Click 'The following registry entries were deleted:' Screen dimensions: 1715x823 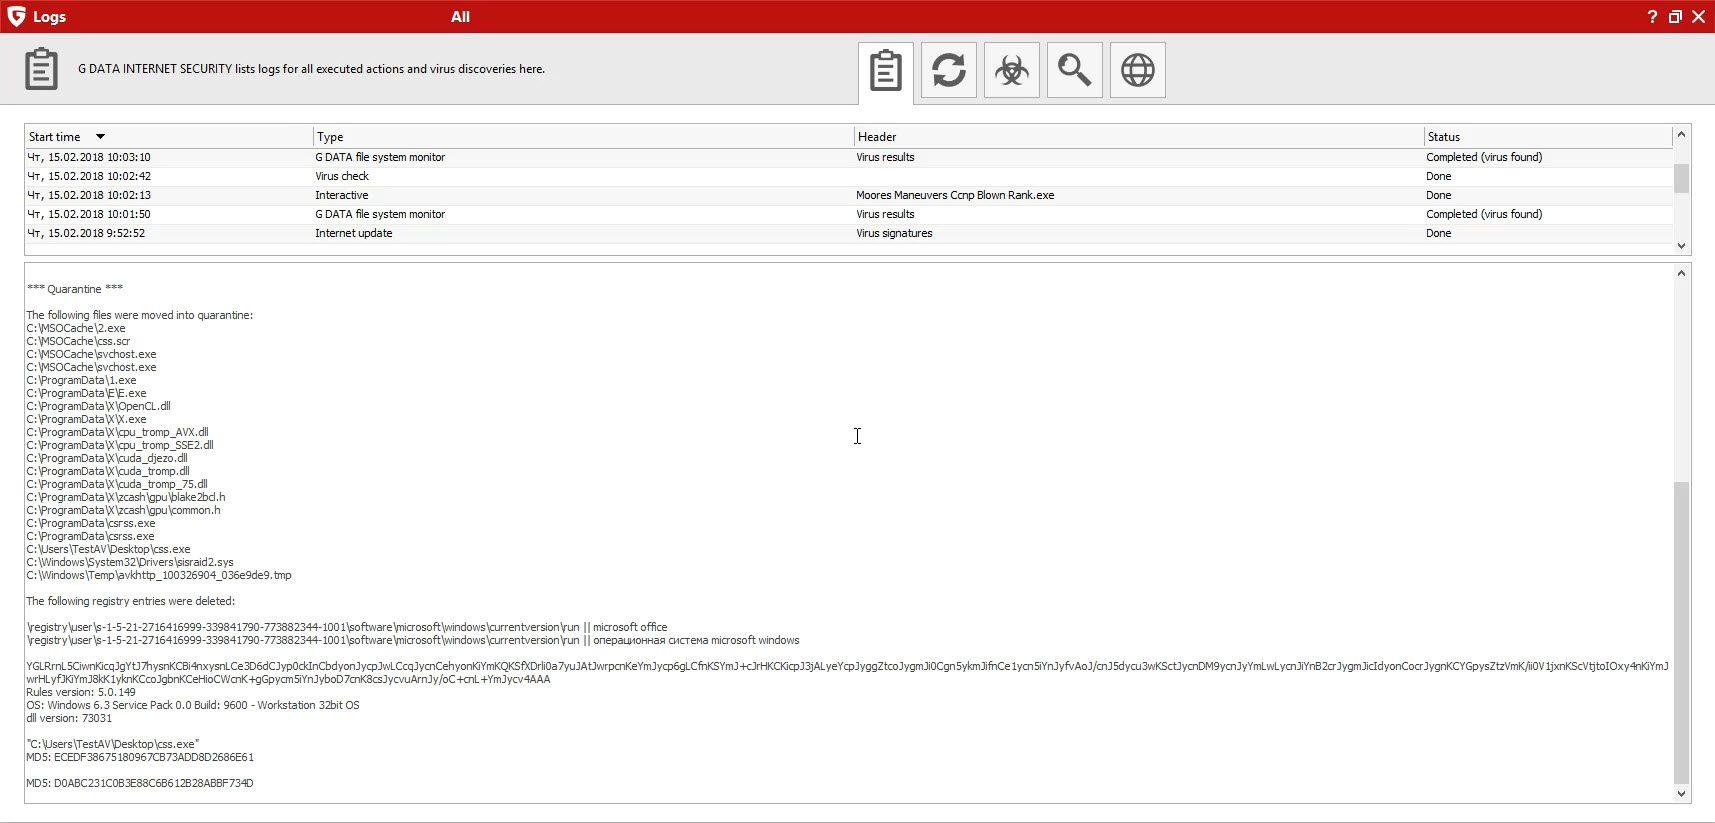click(131, 601)
